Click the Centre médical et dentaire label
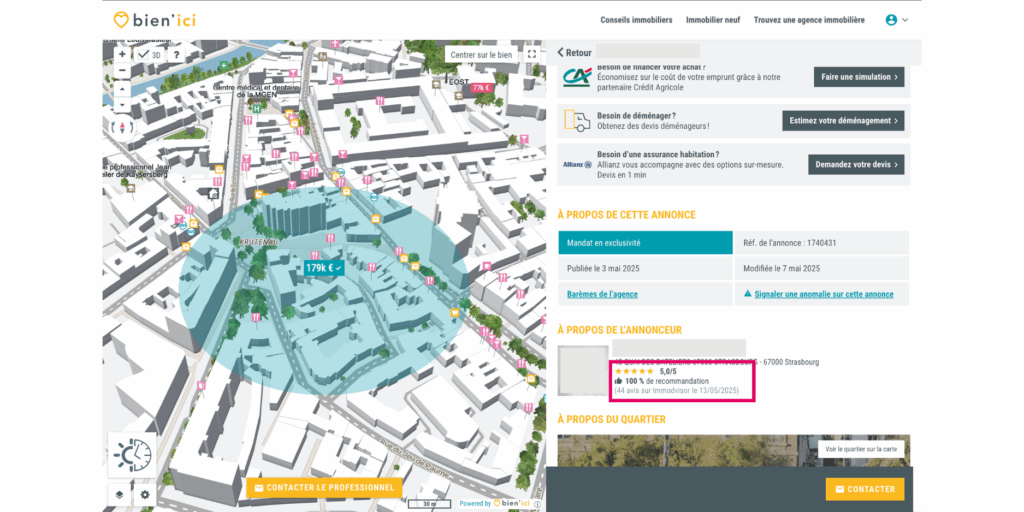The height and width of the screenshot is (512, 1024). tap(256, 91)
